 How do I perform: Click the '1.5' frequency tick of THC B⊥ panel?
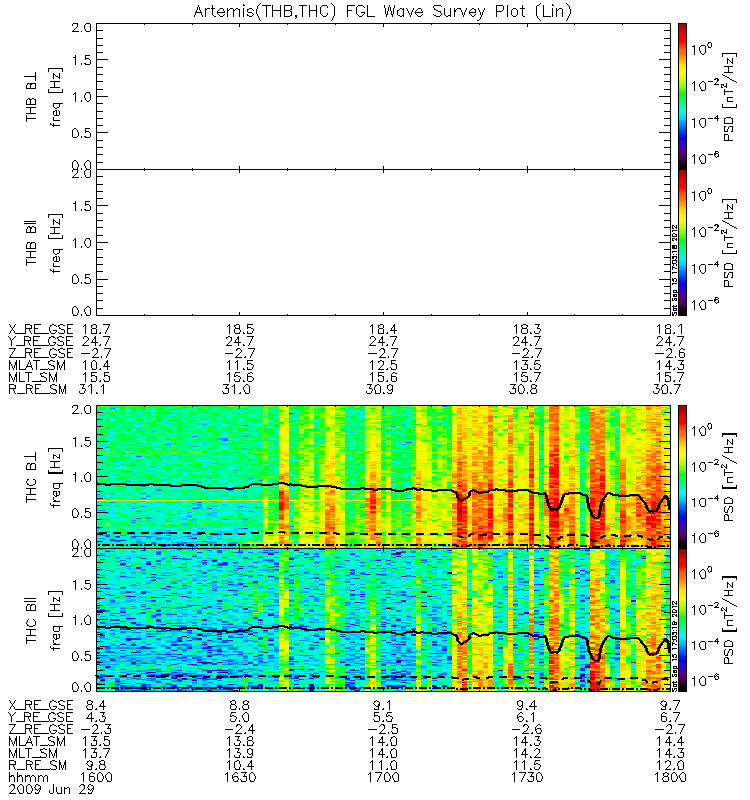82,442
